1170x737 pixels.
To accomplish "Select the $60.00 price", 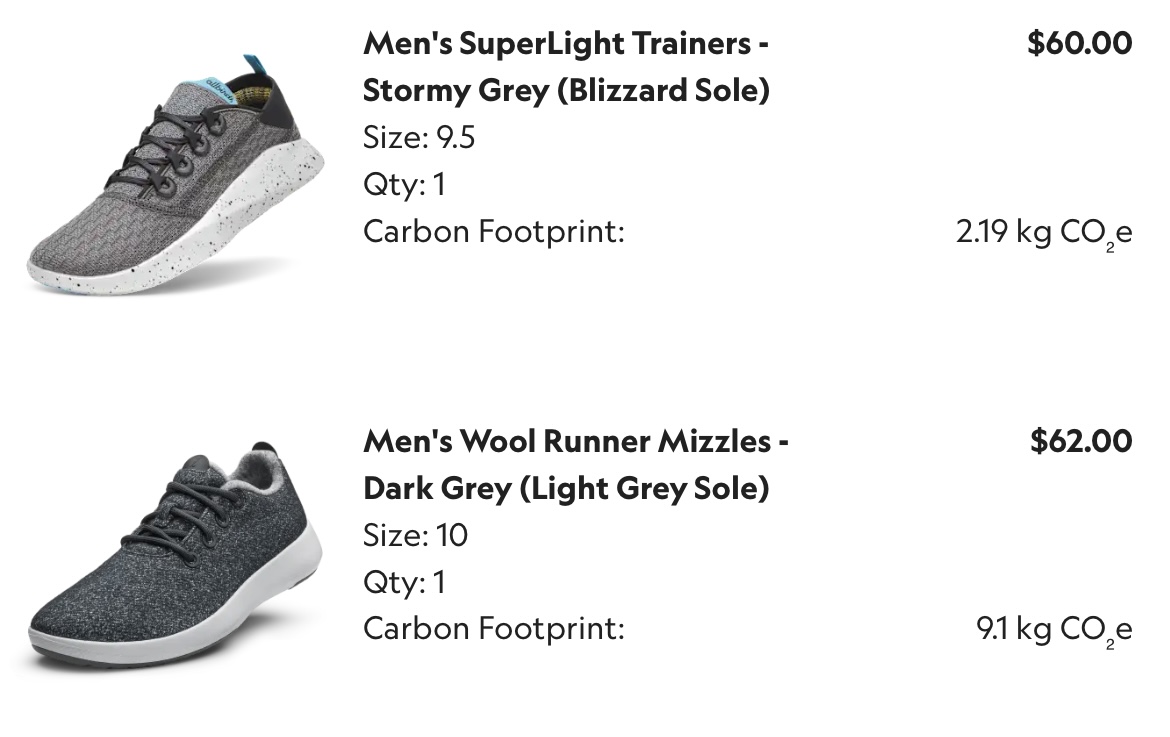I will tap(1079, 43).
